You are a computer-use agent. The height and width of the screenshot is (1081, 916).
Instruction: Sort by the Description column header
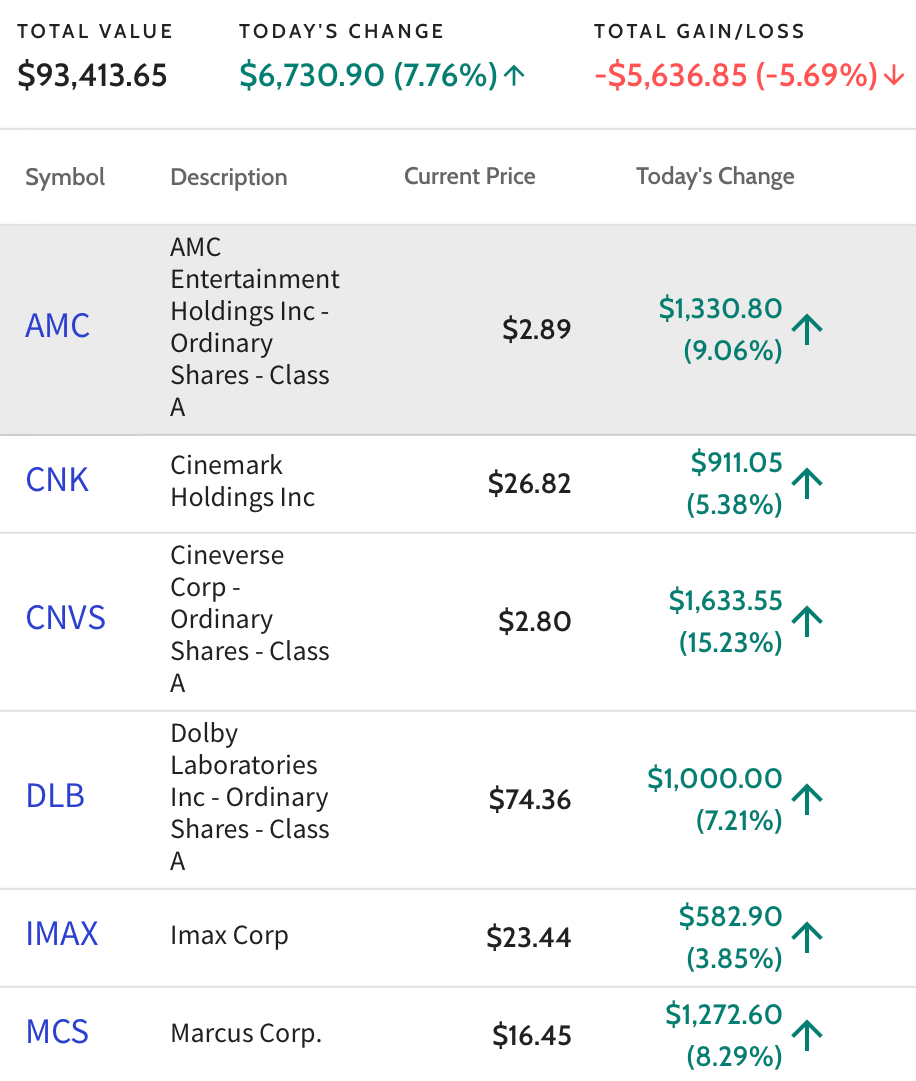(229, 177)
